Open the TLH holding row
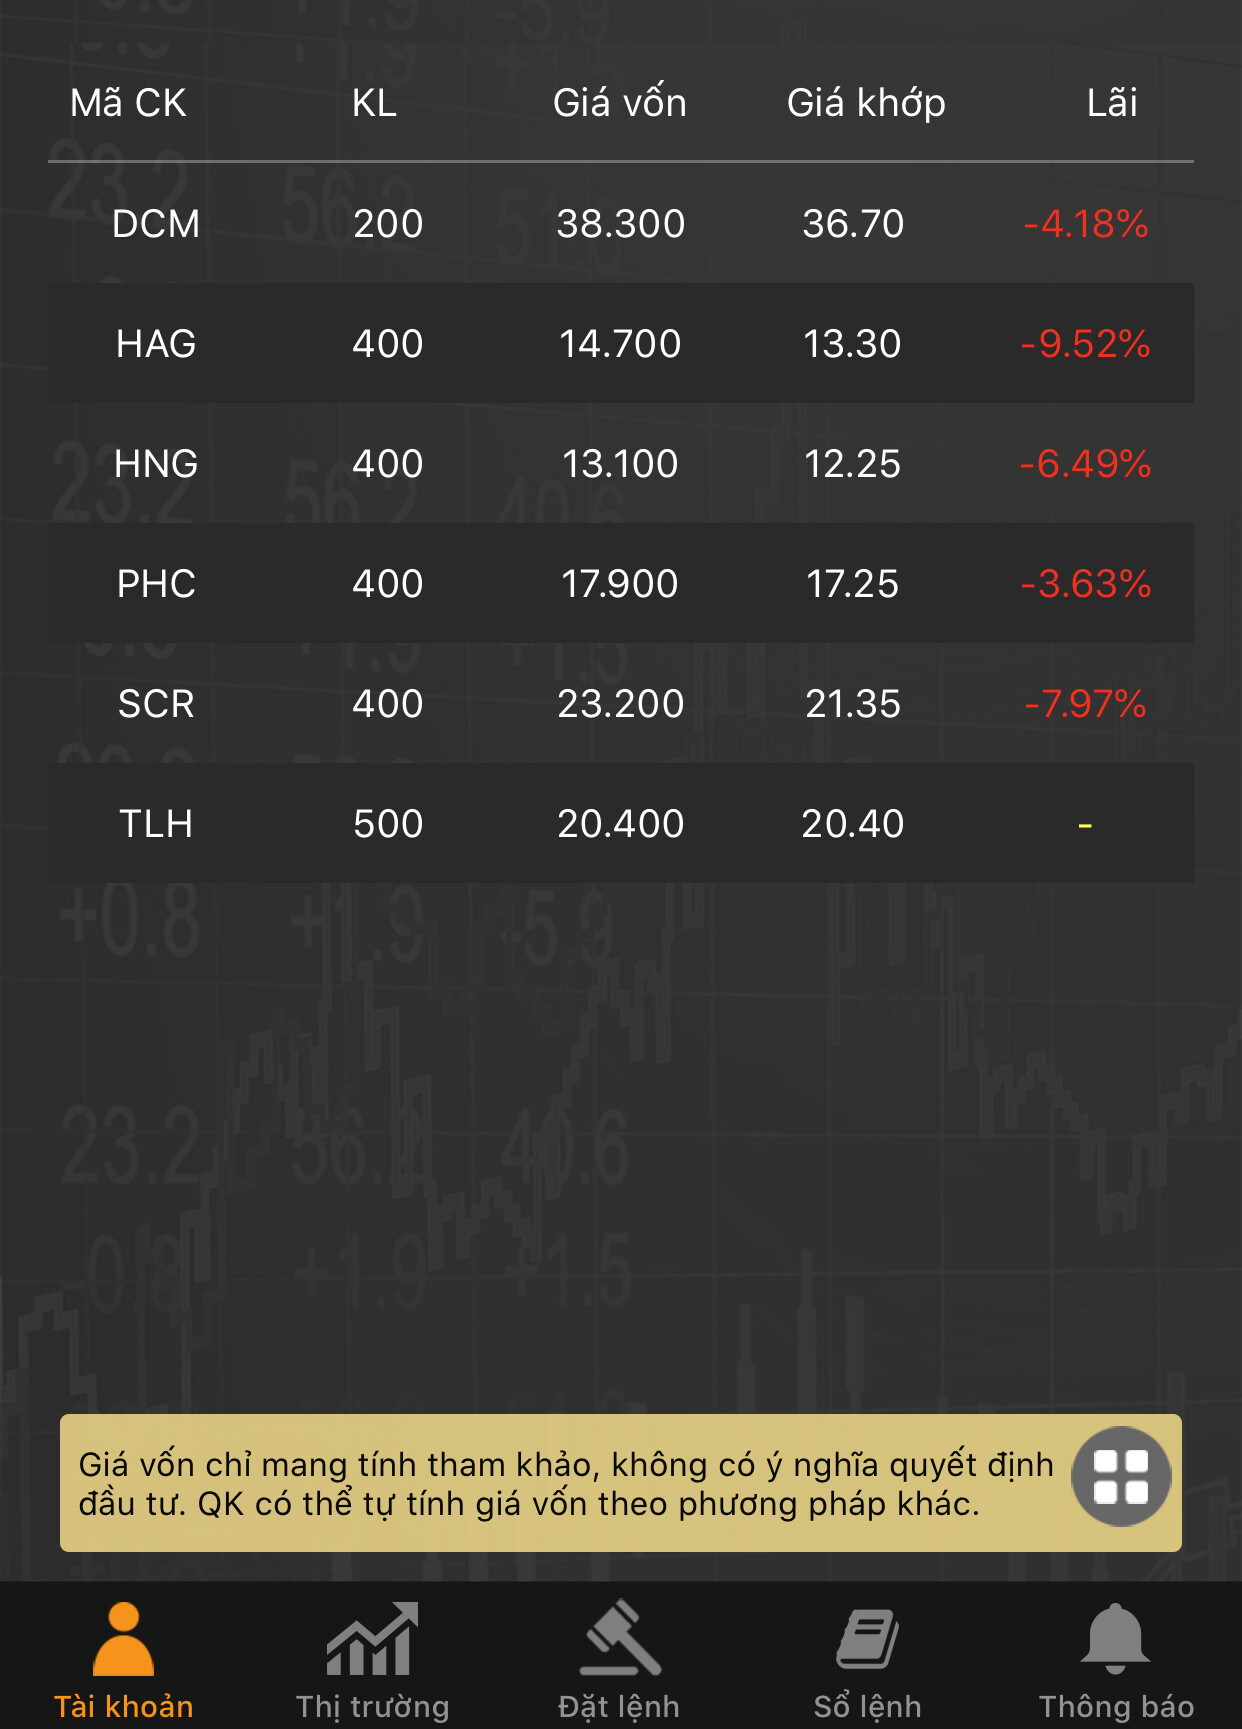 620,824
